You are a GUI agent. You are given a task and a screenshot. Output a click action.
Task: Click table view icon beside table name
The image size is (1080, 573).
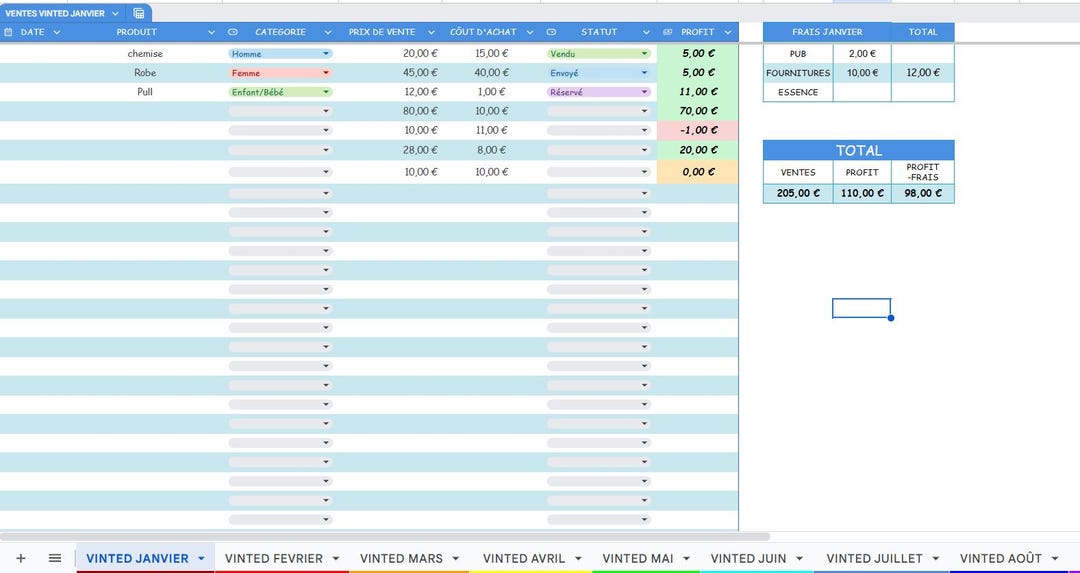pos(138,13)
